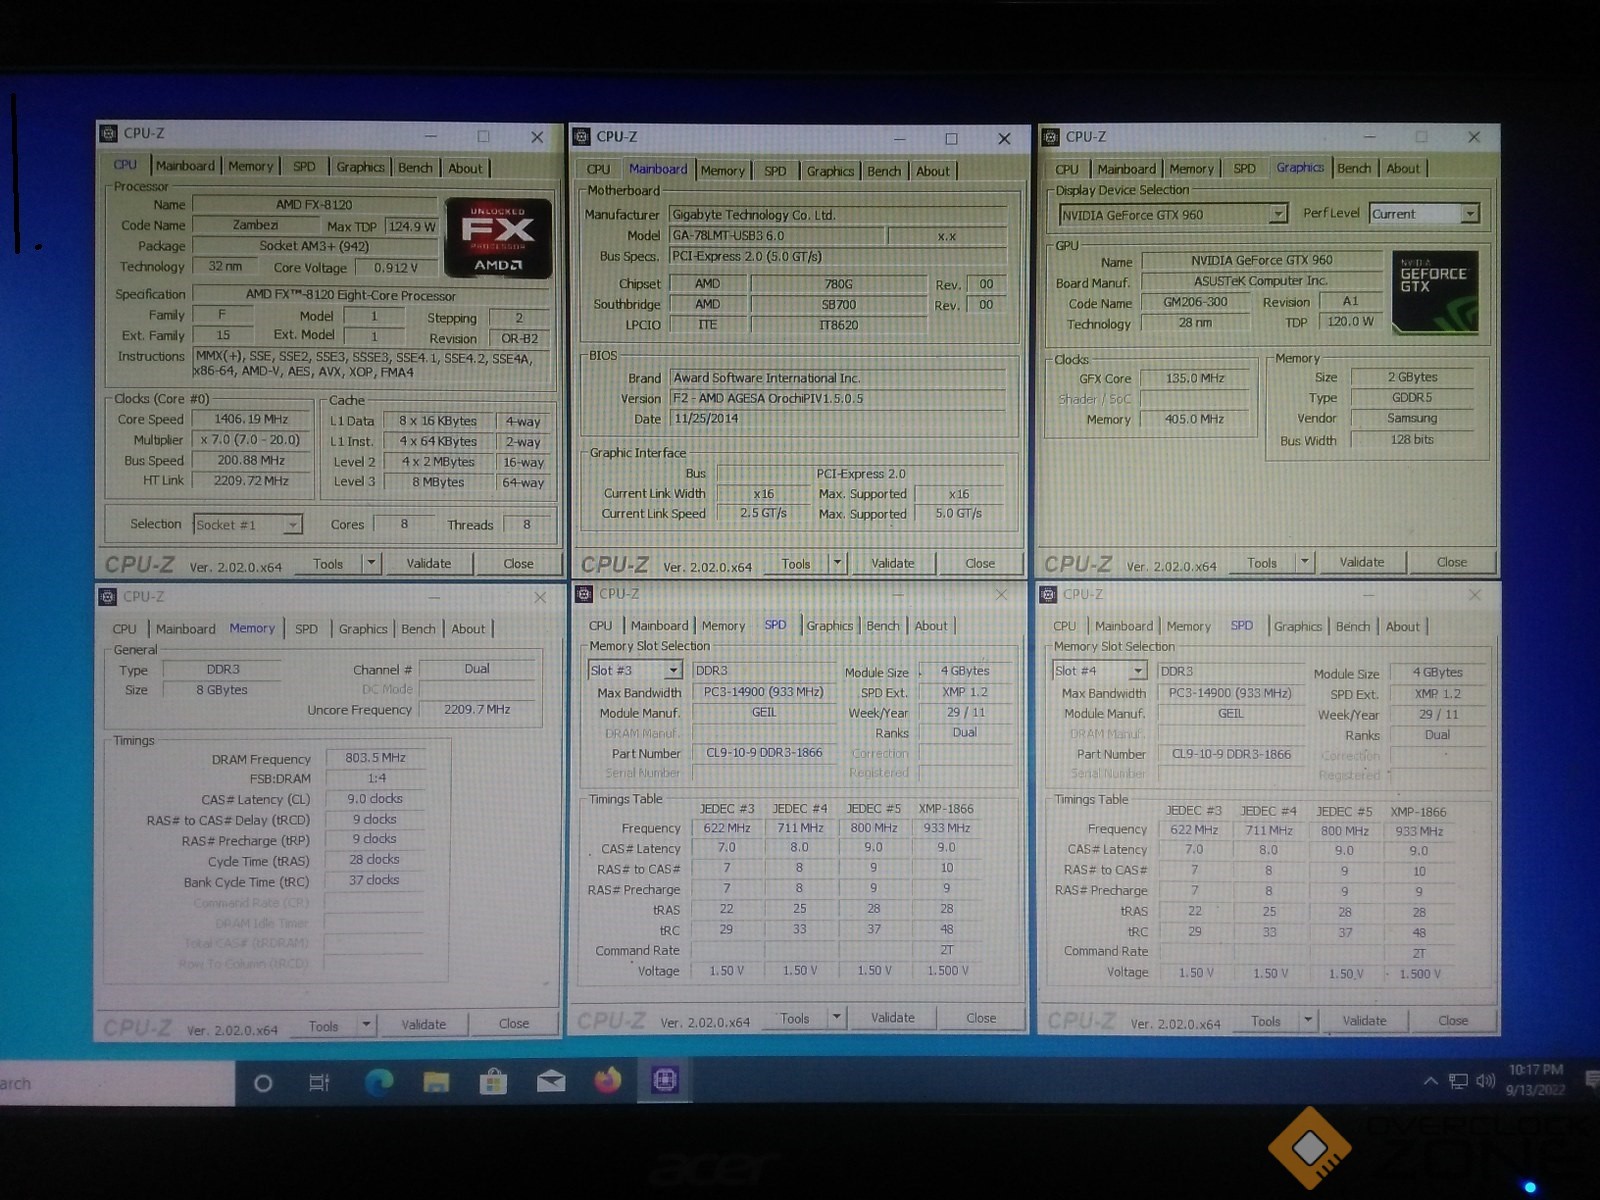Open the Bench tab in the AMD FX-8120 window
This screenshot has width=1600, height=1200.
point(415,167)
